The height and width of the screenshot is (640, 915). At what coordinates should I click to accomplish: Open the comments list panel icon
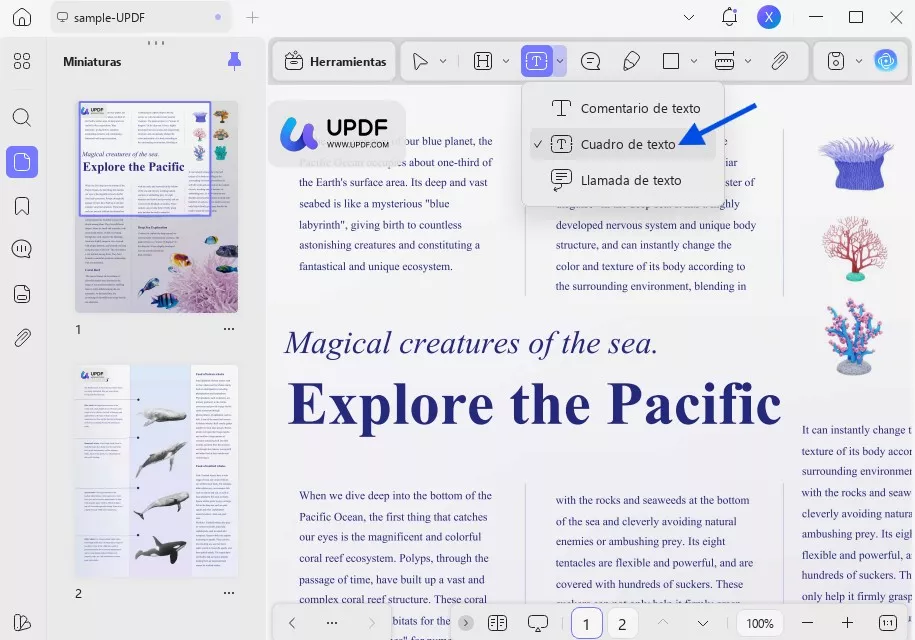click(22, 249)
